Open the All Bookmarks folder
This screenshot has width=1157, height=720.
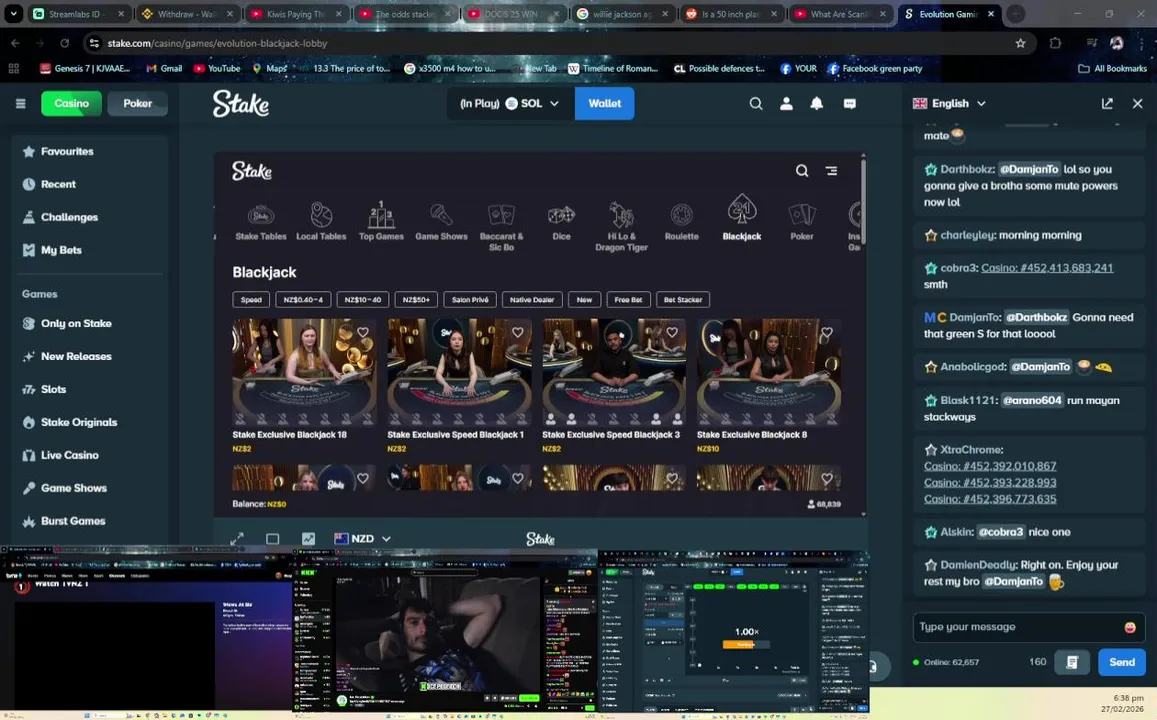coord(1113,69)
